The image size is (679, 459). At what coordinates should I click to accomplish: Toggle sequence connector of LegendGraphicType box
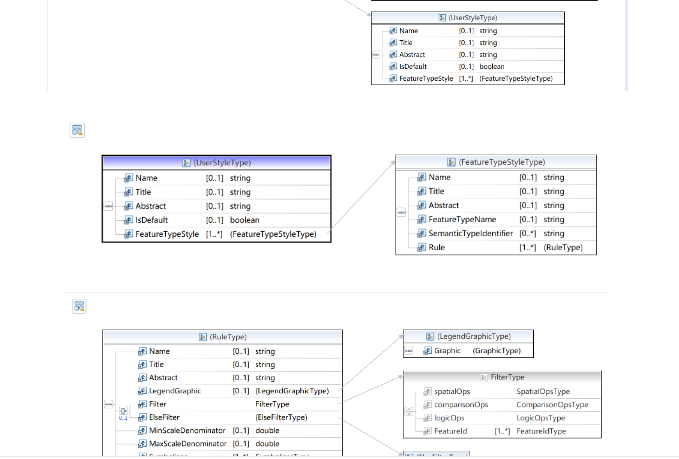point(409,351)
